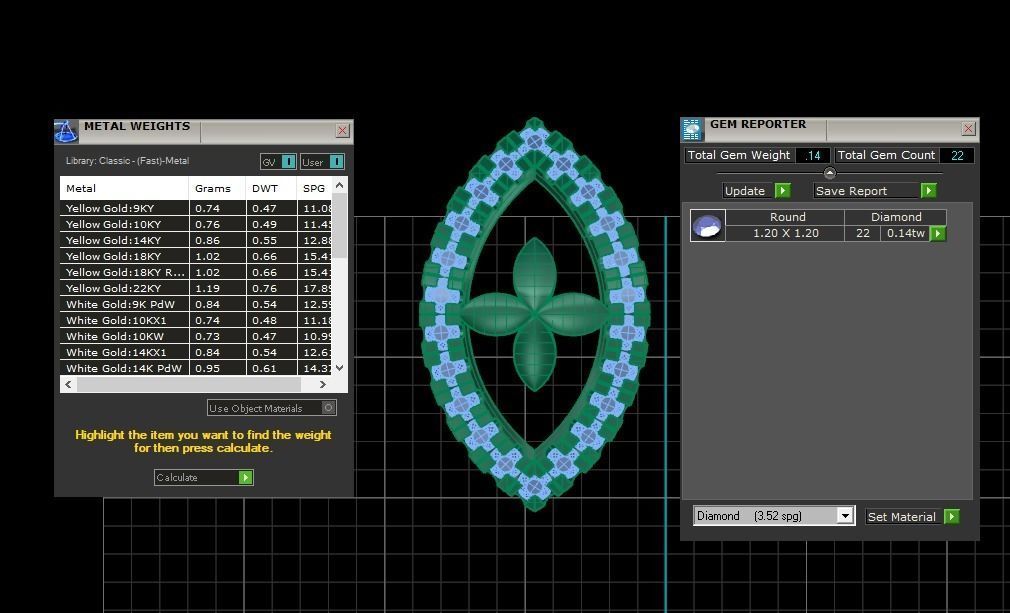
Task: Click the Grams column header
Action: [216, 188]
